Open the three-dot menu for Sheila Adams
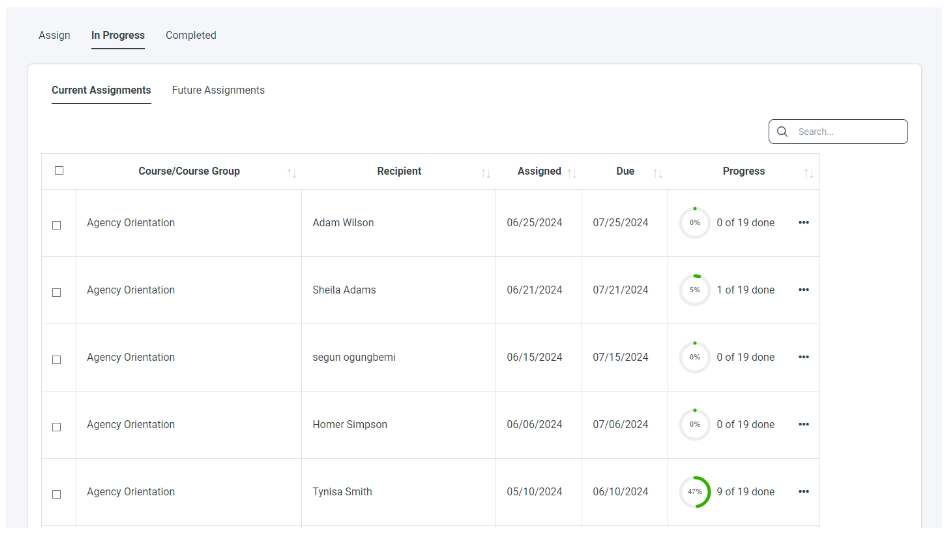The image size is (952, 538). click(803, 290)
